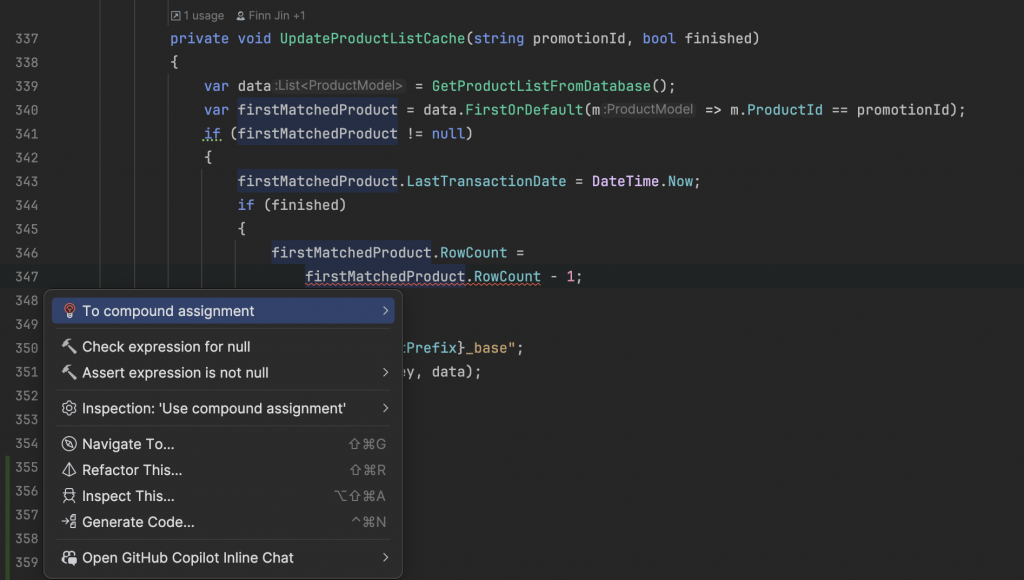Click the inspection settings gear icon

pyautogui.click(x=69, y=408)
